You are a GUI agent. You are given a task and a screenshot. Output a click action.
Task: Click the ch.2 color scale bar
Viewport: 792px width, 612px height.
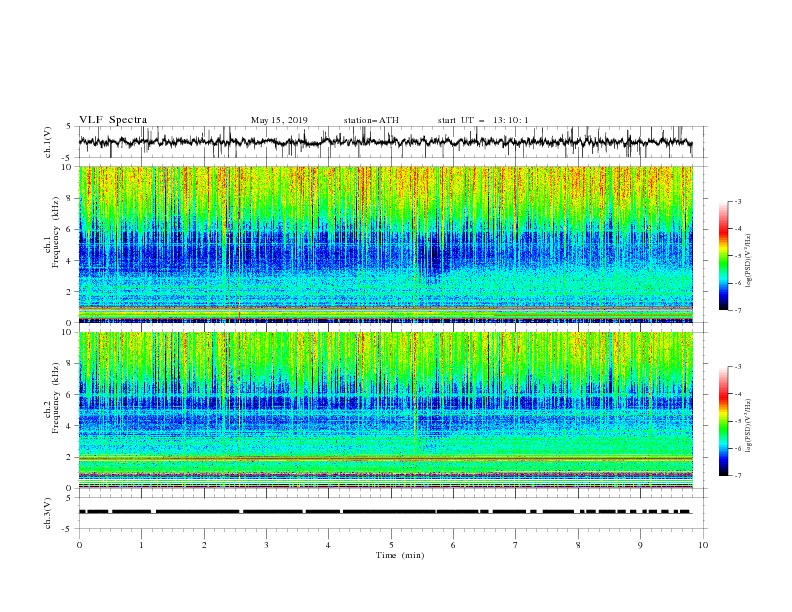[723, 421]
